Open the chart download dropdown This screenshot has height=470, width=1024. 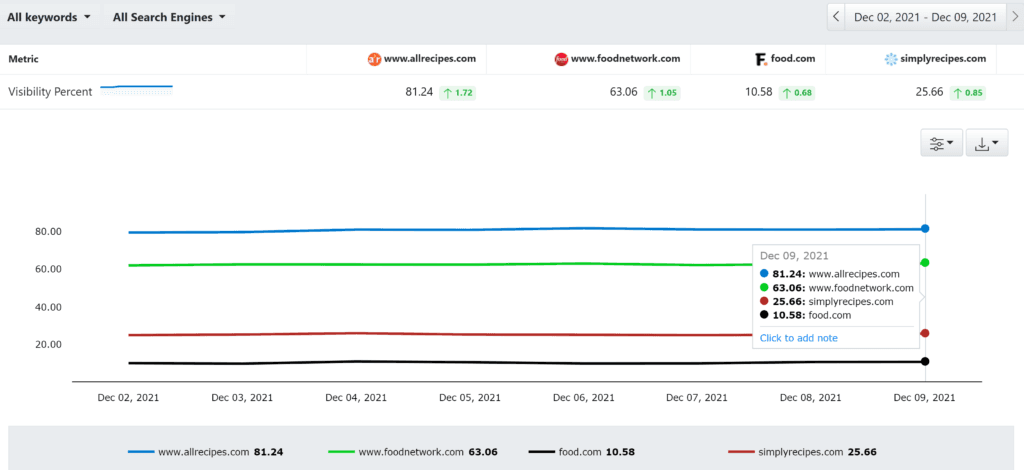987,143
